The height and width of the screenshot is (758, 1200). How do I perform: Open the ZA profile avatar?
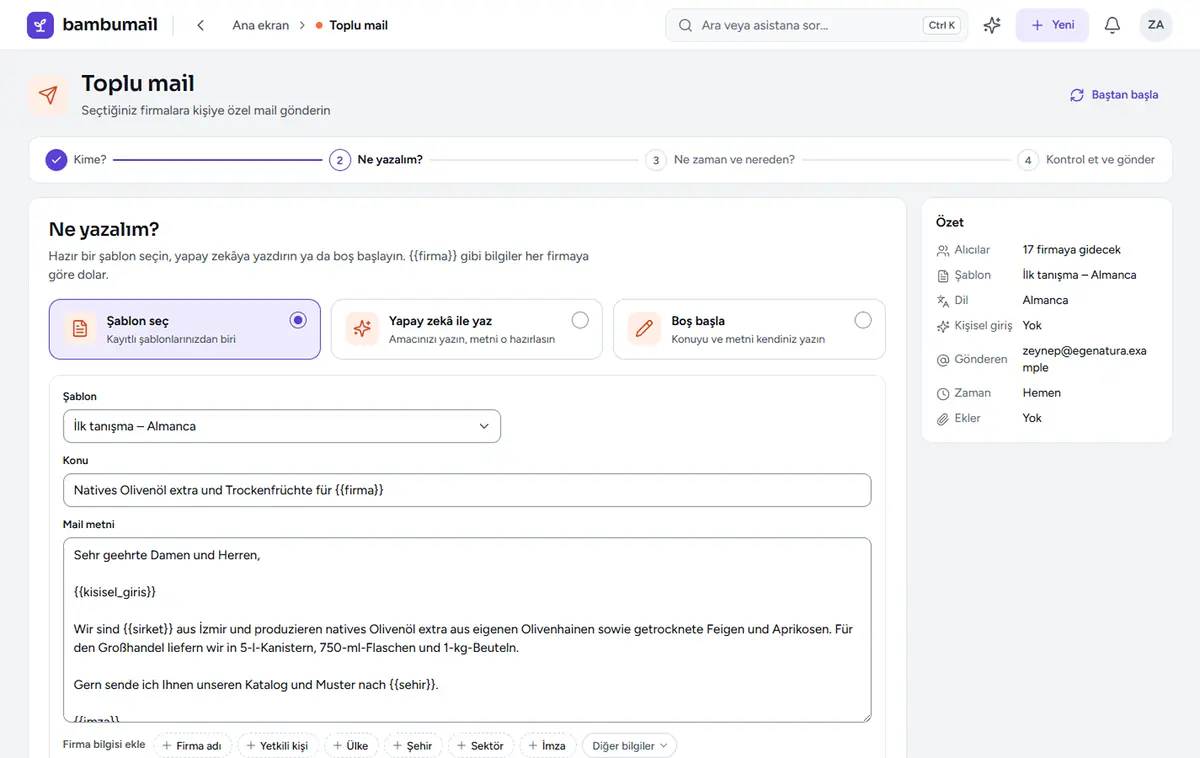coord(1156,25)
